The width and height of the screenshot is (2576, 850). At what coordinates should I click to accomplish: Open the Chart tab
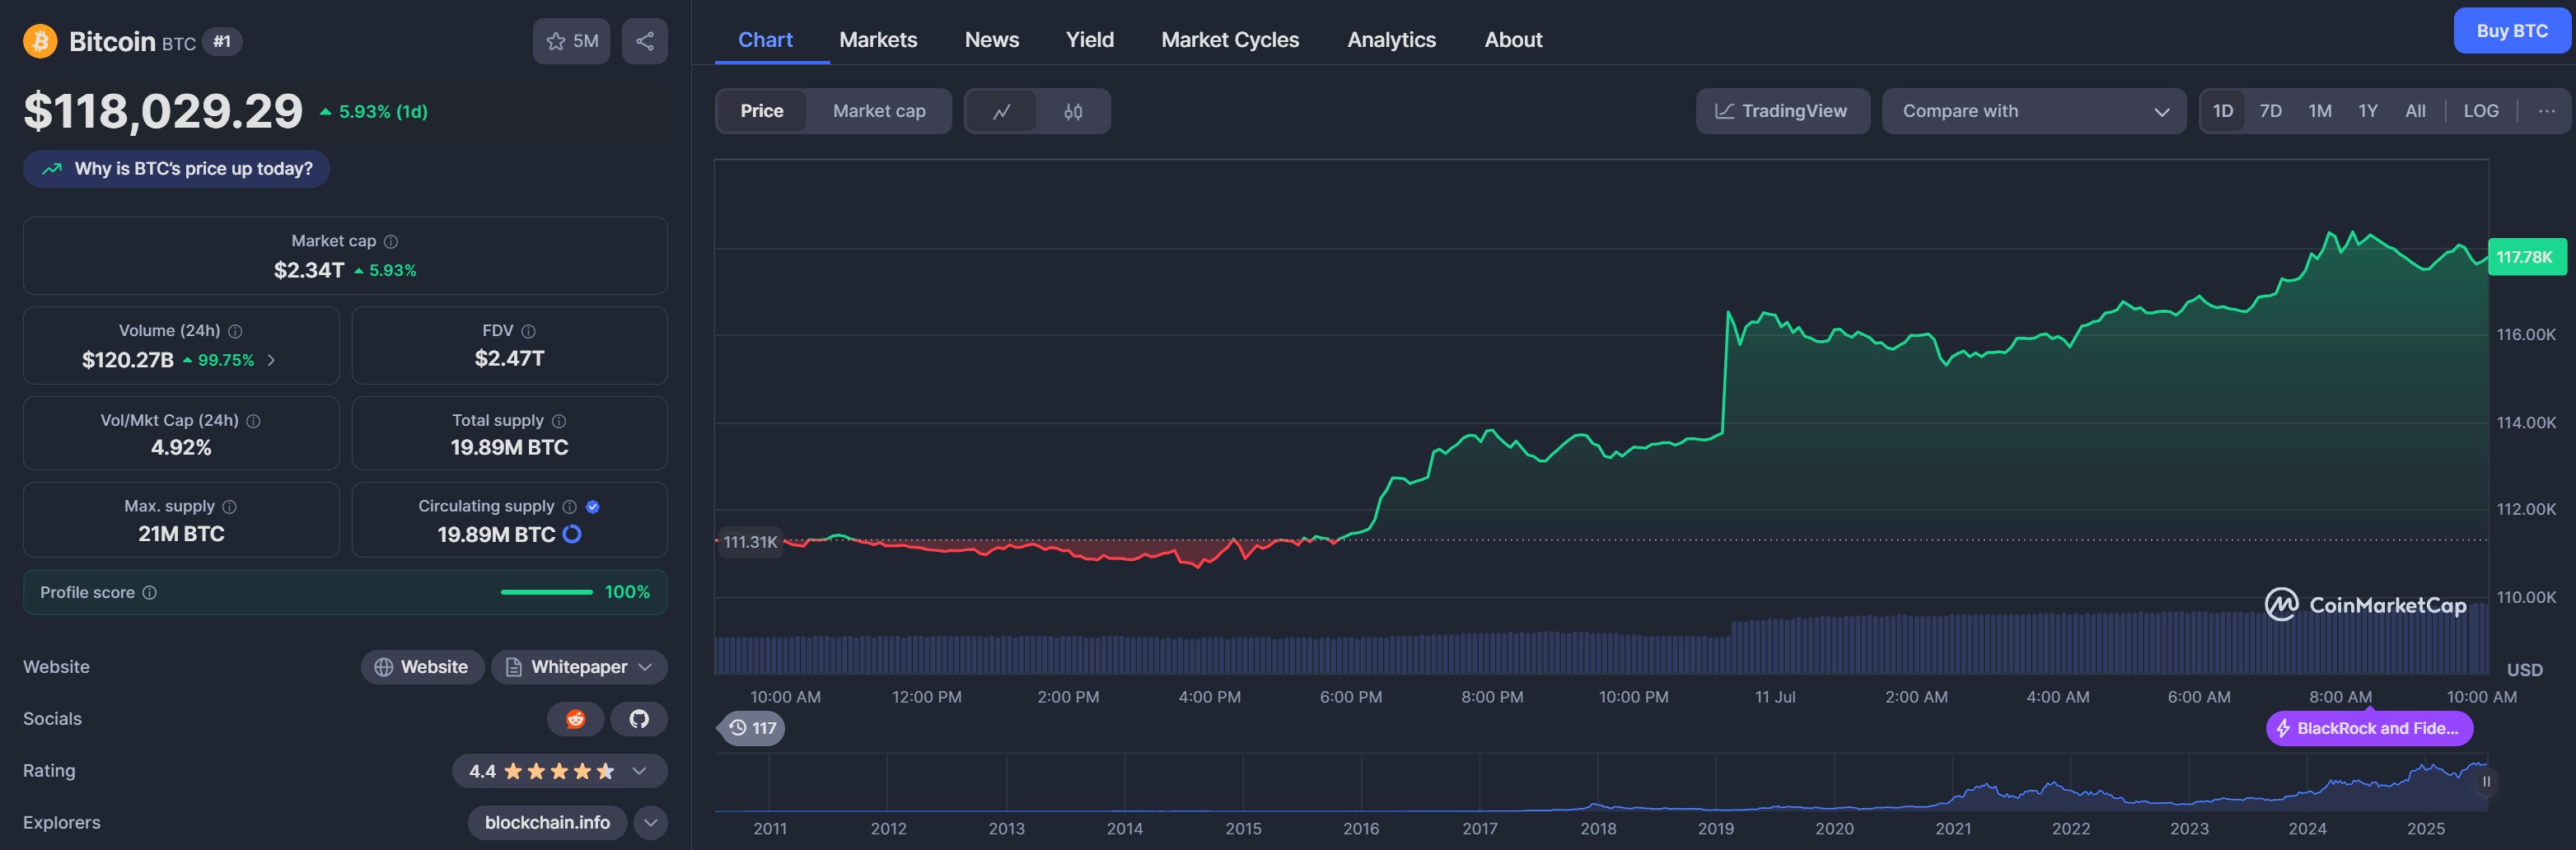765,40
